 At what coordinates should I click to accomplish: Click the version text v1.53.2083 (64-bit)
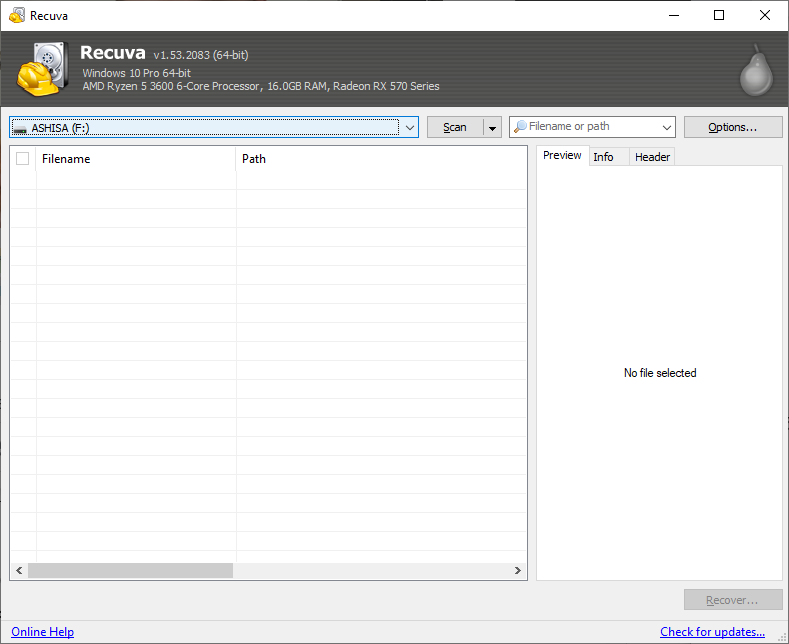201,55
